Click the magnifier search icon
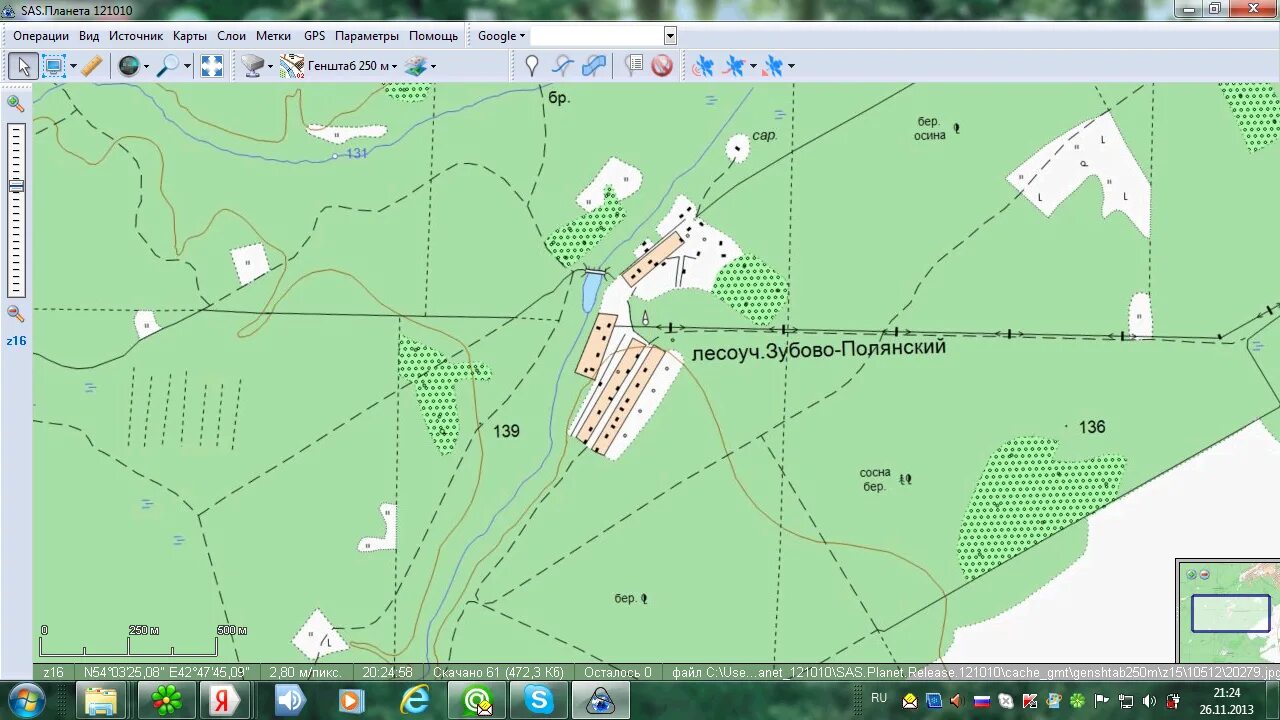Viewport: 1280px width, 720px height. 168,66
